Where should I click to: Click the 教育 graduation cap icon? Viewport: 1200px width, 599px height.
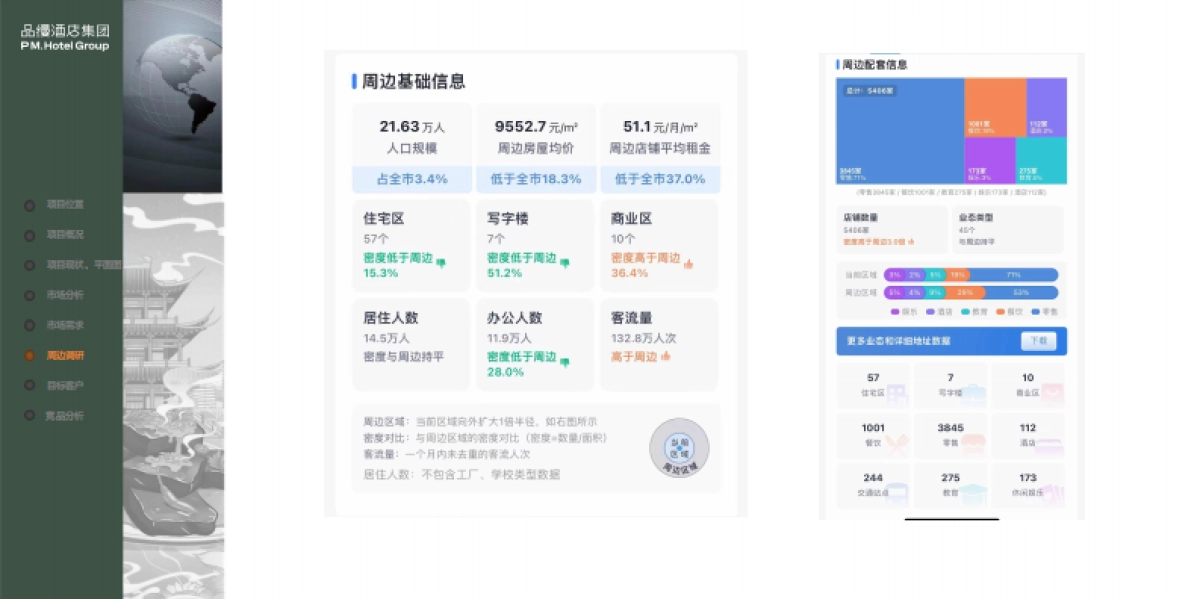point(973,491)
